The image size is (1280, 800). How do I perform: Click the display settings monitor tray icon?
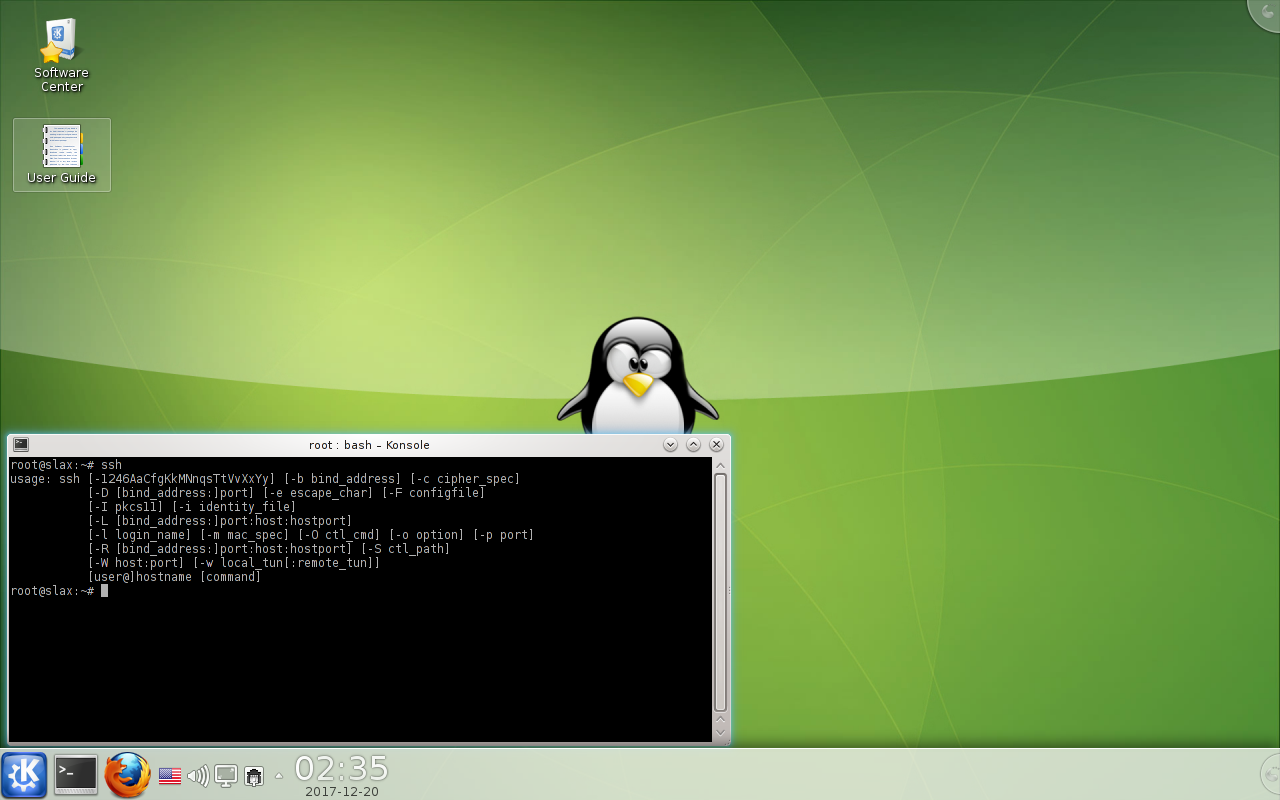226,775
